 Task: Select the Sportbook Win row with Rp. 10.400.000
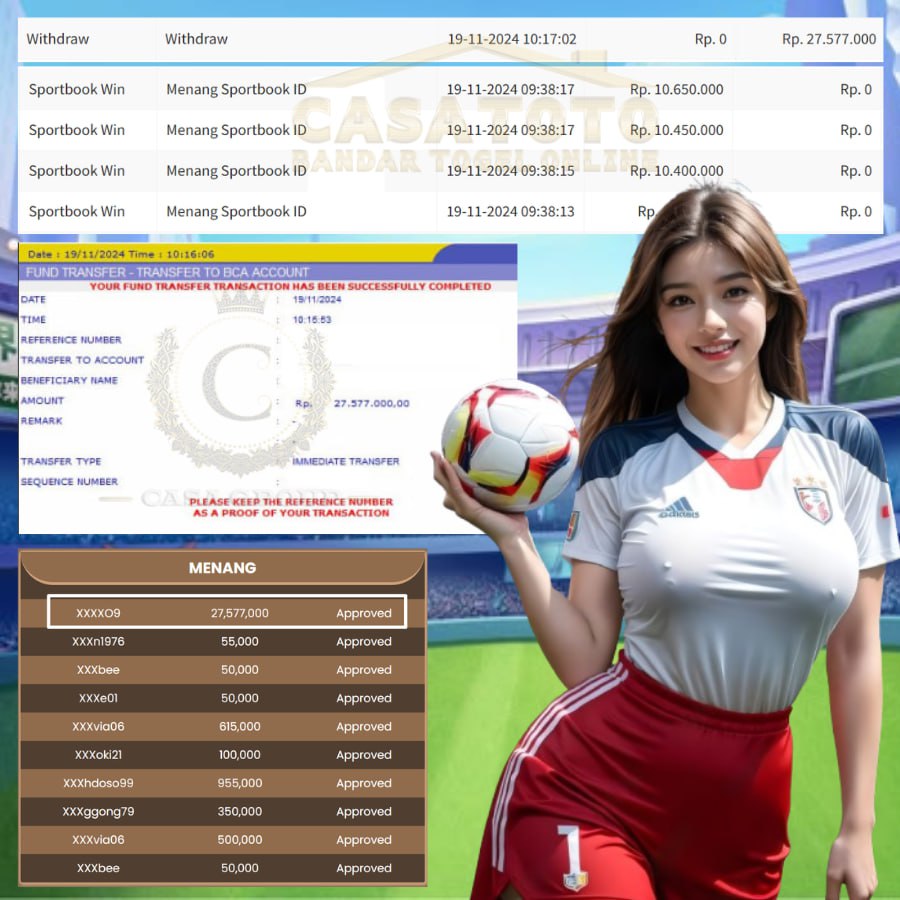click(x=450, y=171)
